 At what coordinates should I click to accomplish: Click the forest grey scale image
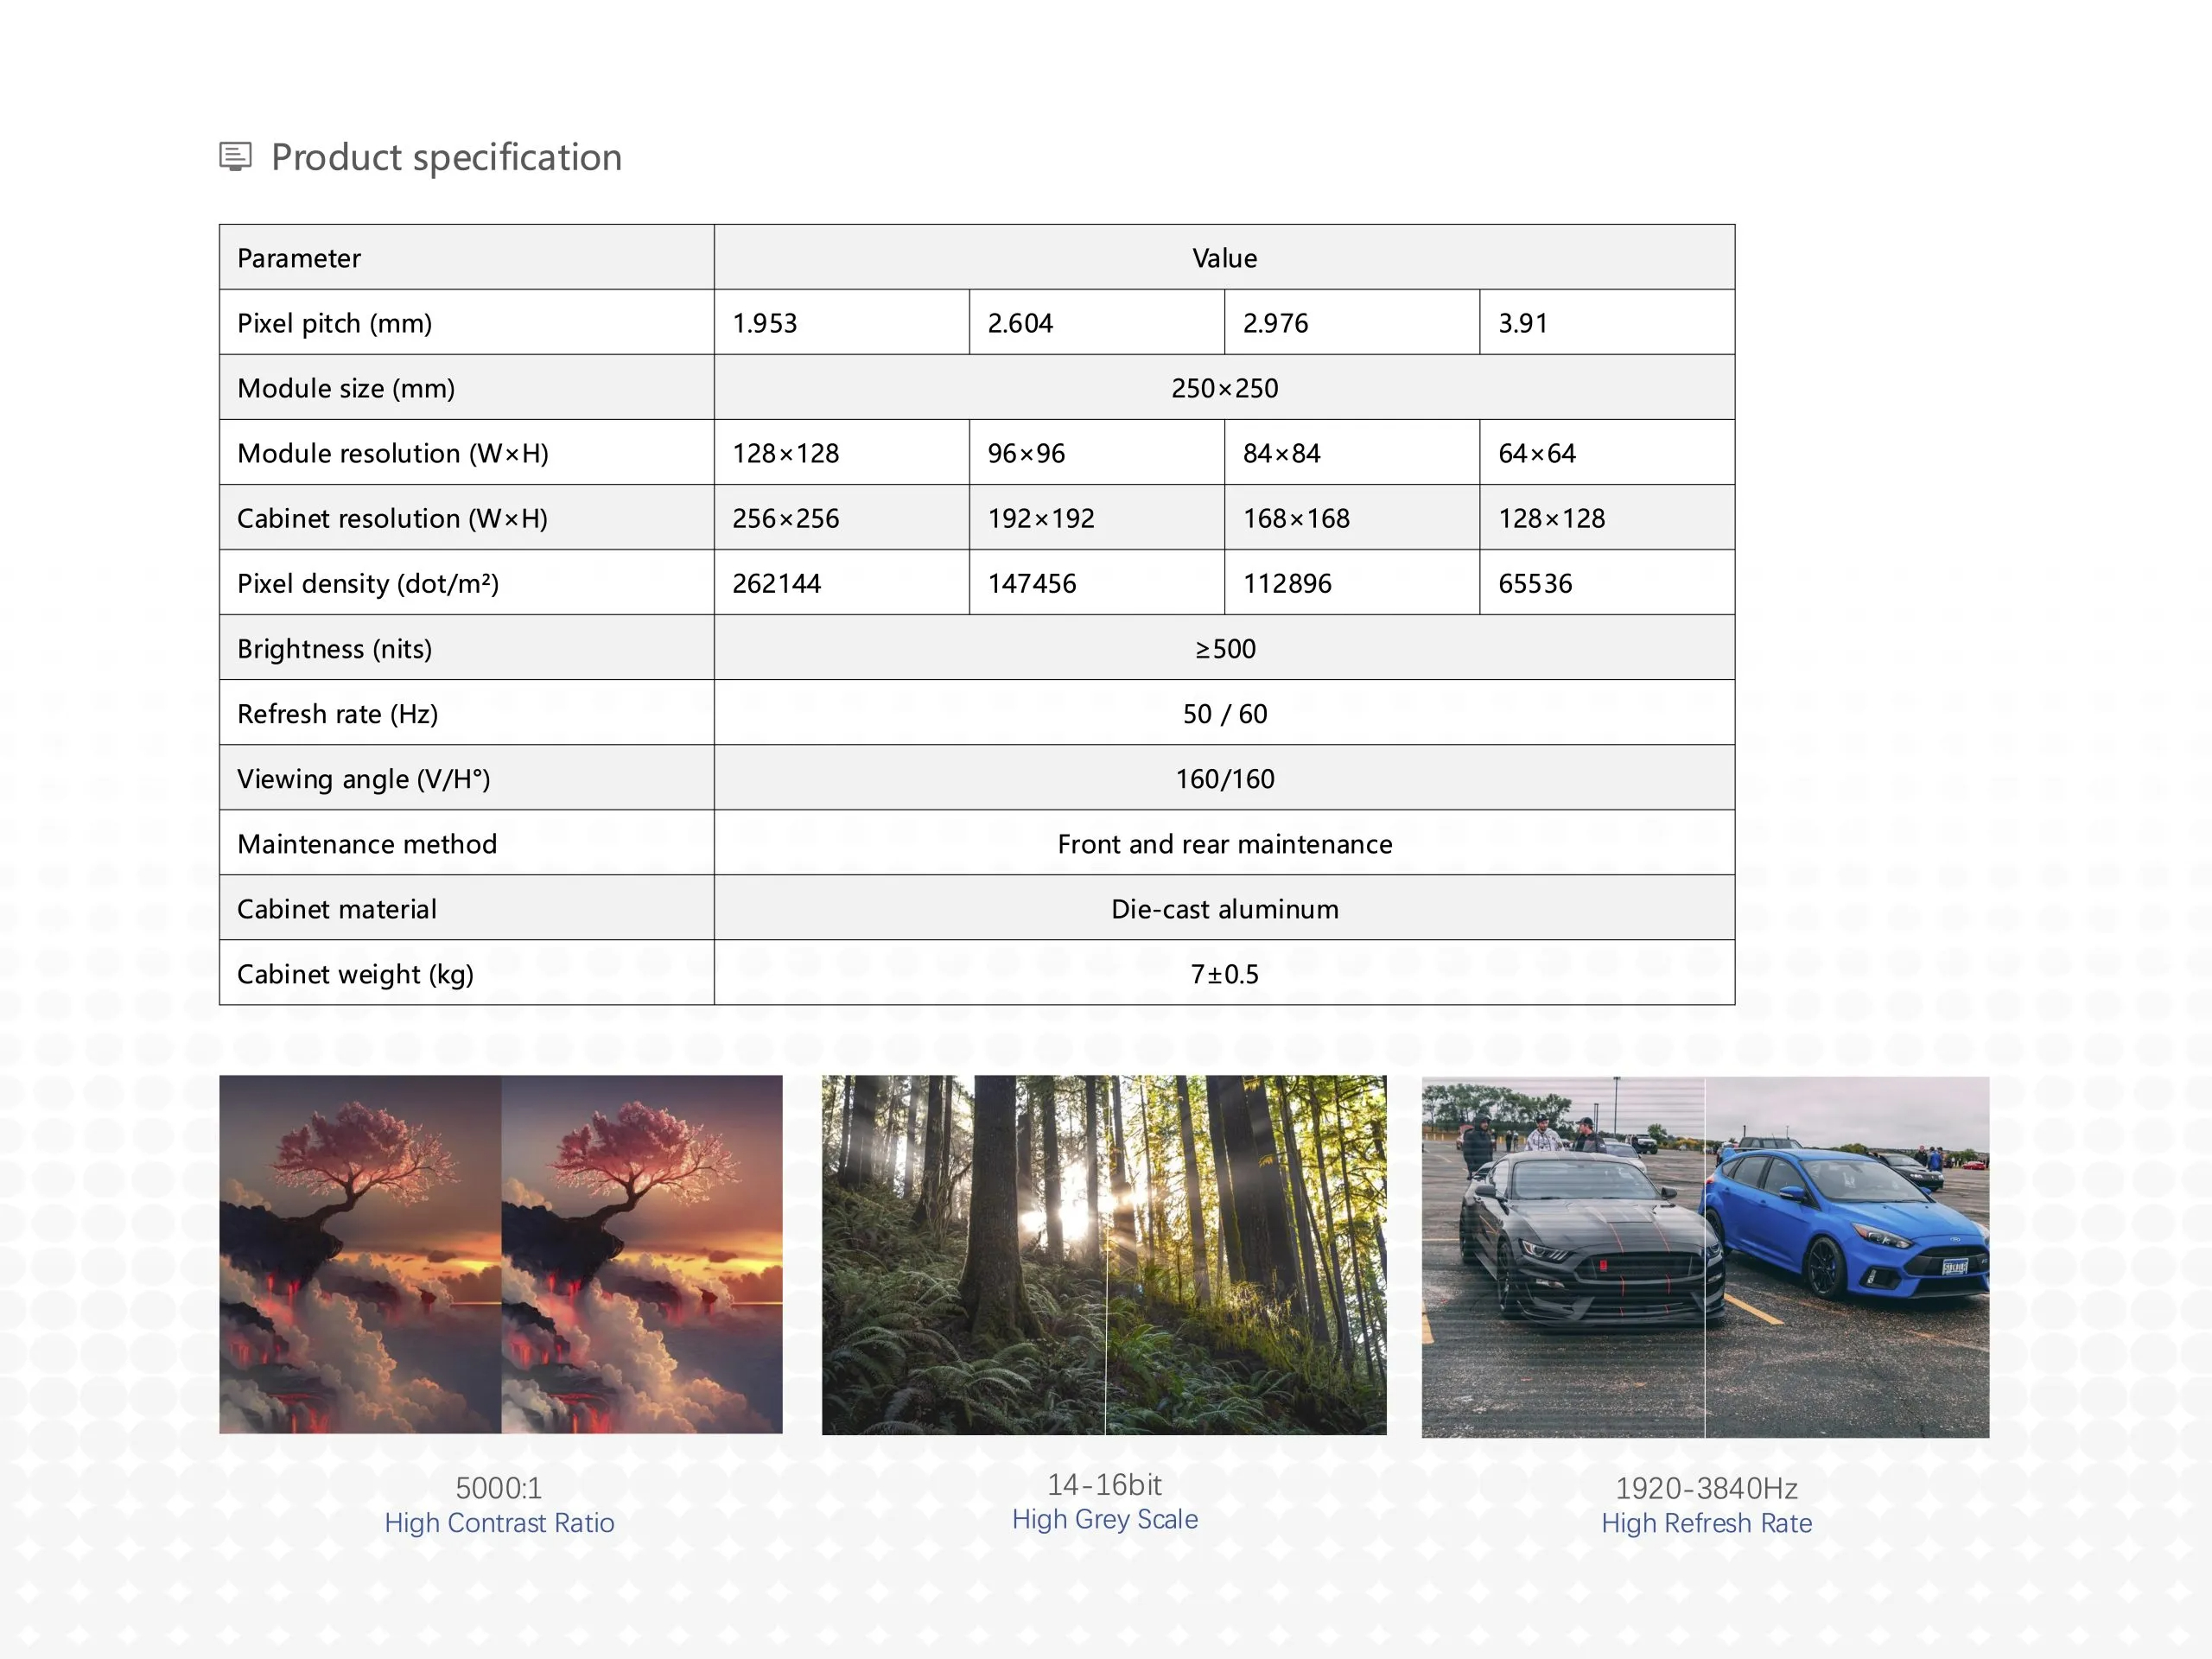1103,1254
